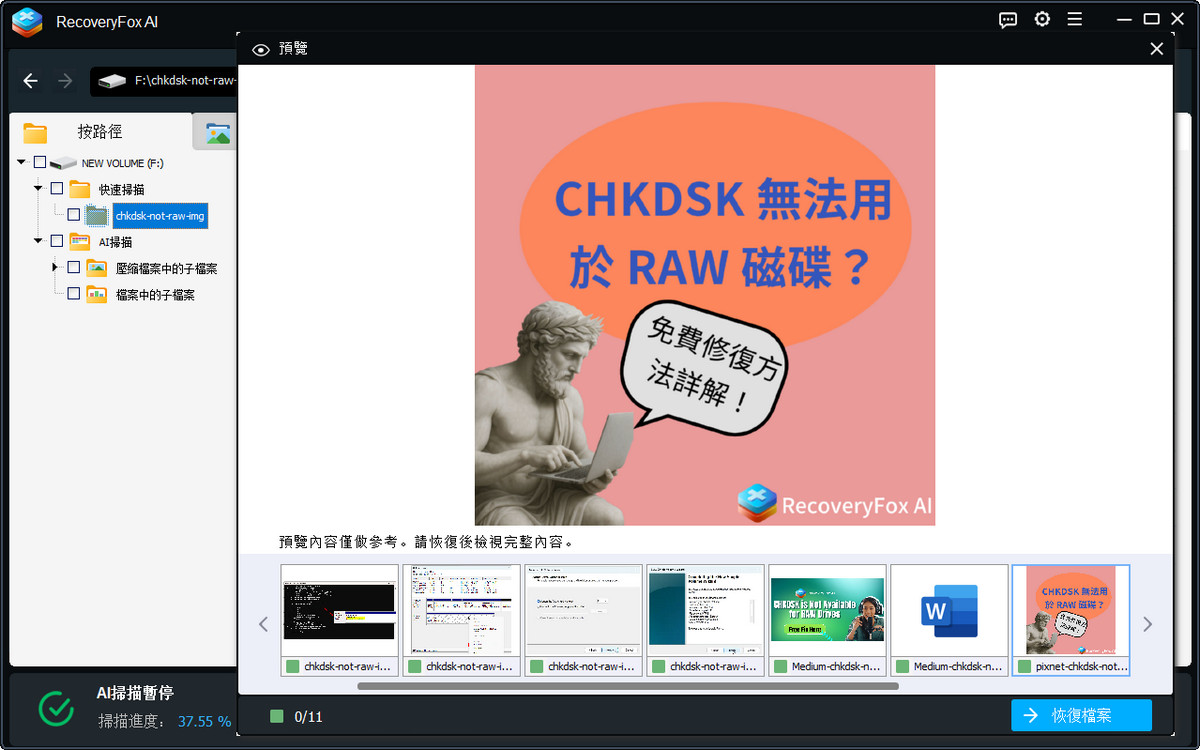1200x750 pixels.
Task: Open the settings gear in title bar
Action: click(x=1042, y=19)
